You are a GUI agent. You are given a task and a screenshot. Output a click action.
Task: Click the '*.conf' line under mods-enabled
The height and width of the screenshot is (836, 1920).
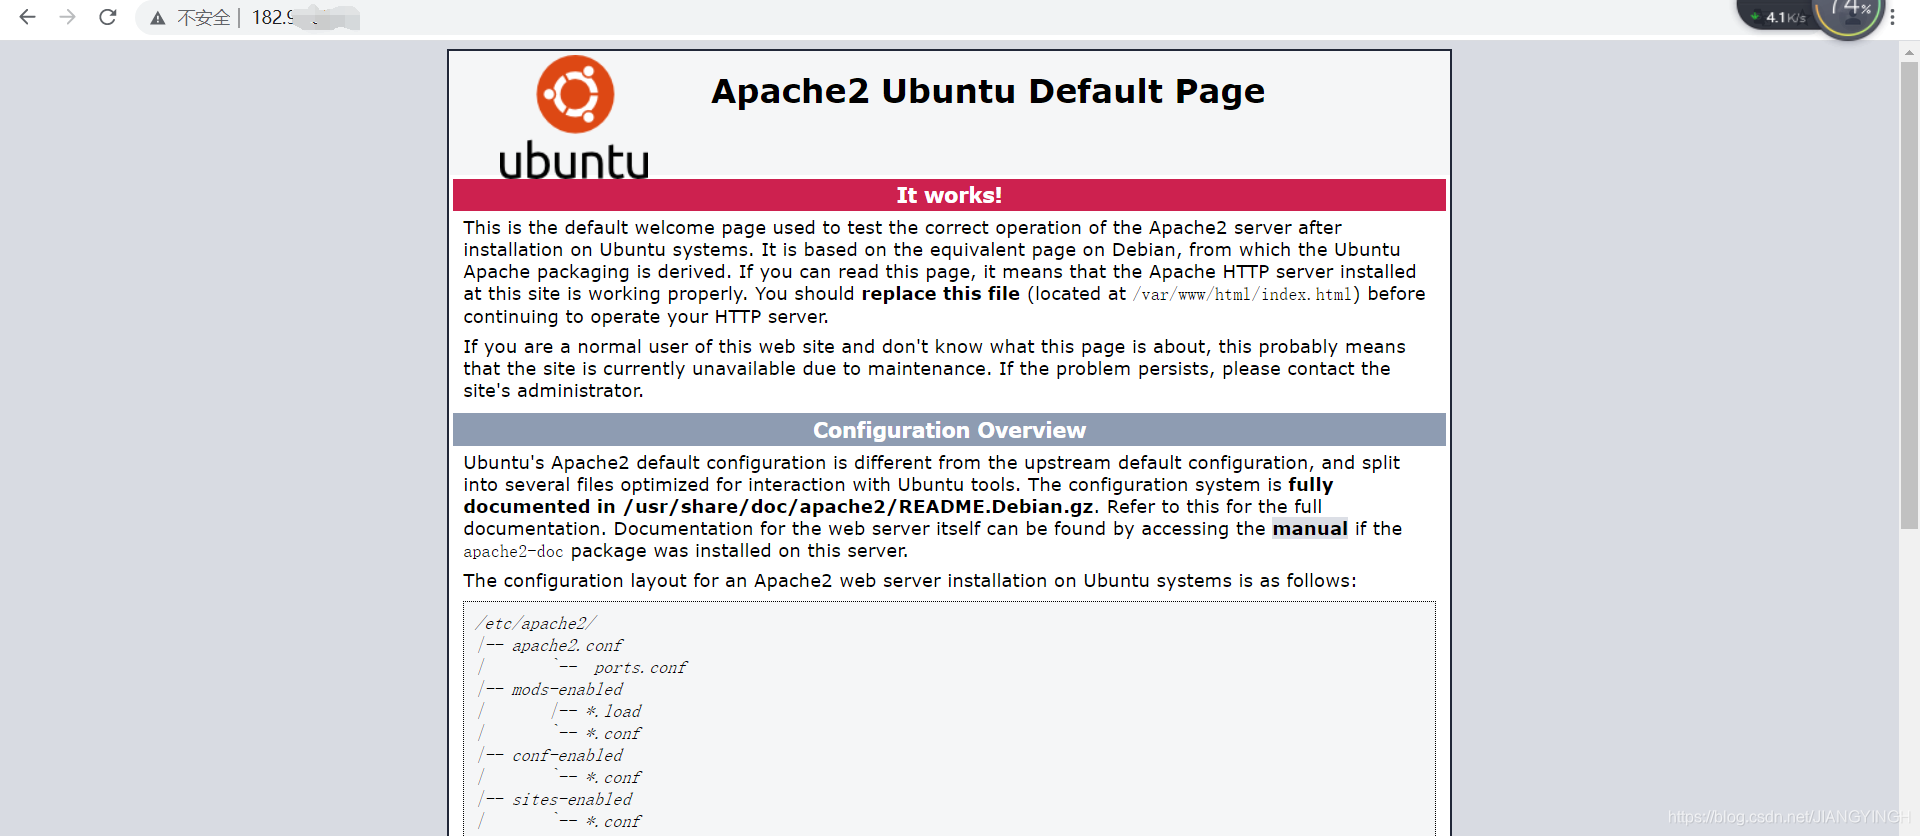tap(613, 734)
